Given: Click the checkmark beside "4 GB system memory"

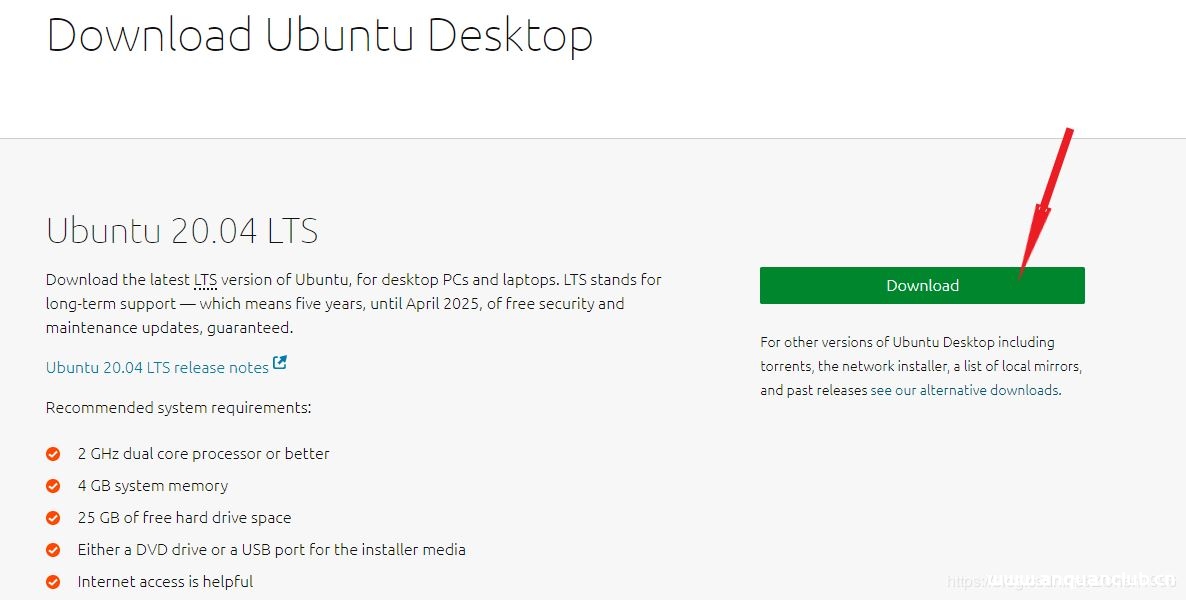Looking at the screenshot, I should pyautogui.click(x=53, y=485).
